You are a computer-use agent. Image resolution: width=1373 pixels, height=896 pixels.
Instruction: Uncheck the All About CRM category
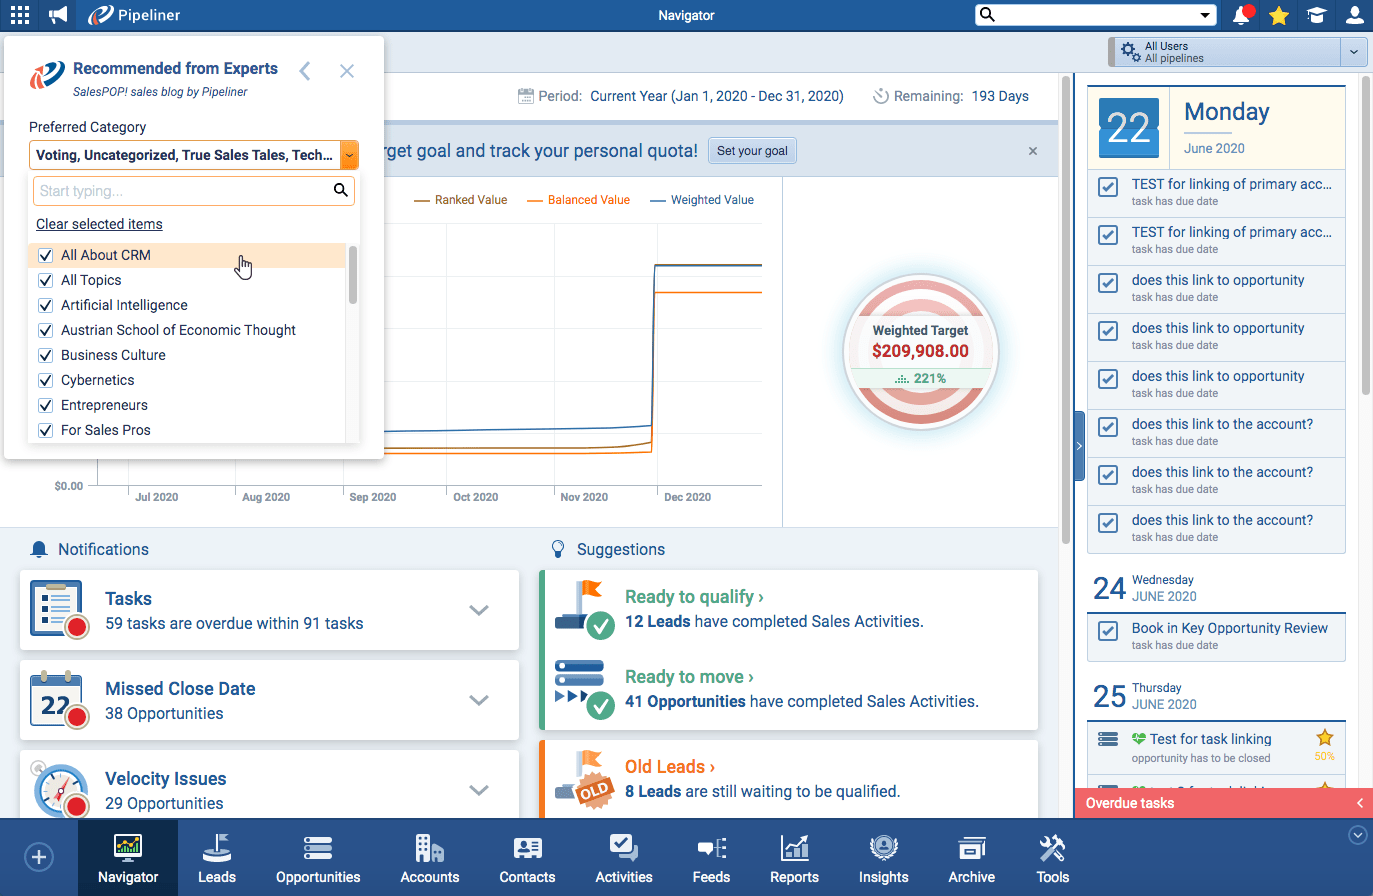pos(45,255)
